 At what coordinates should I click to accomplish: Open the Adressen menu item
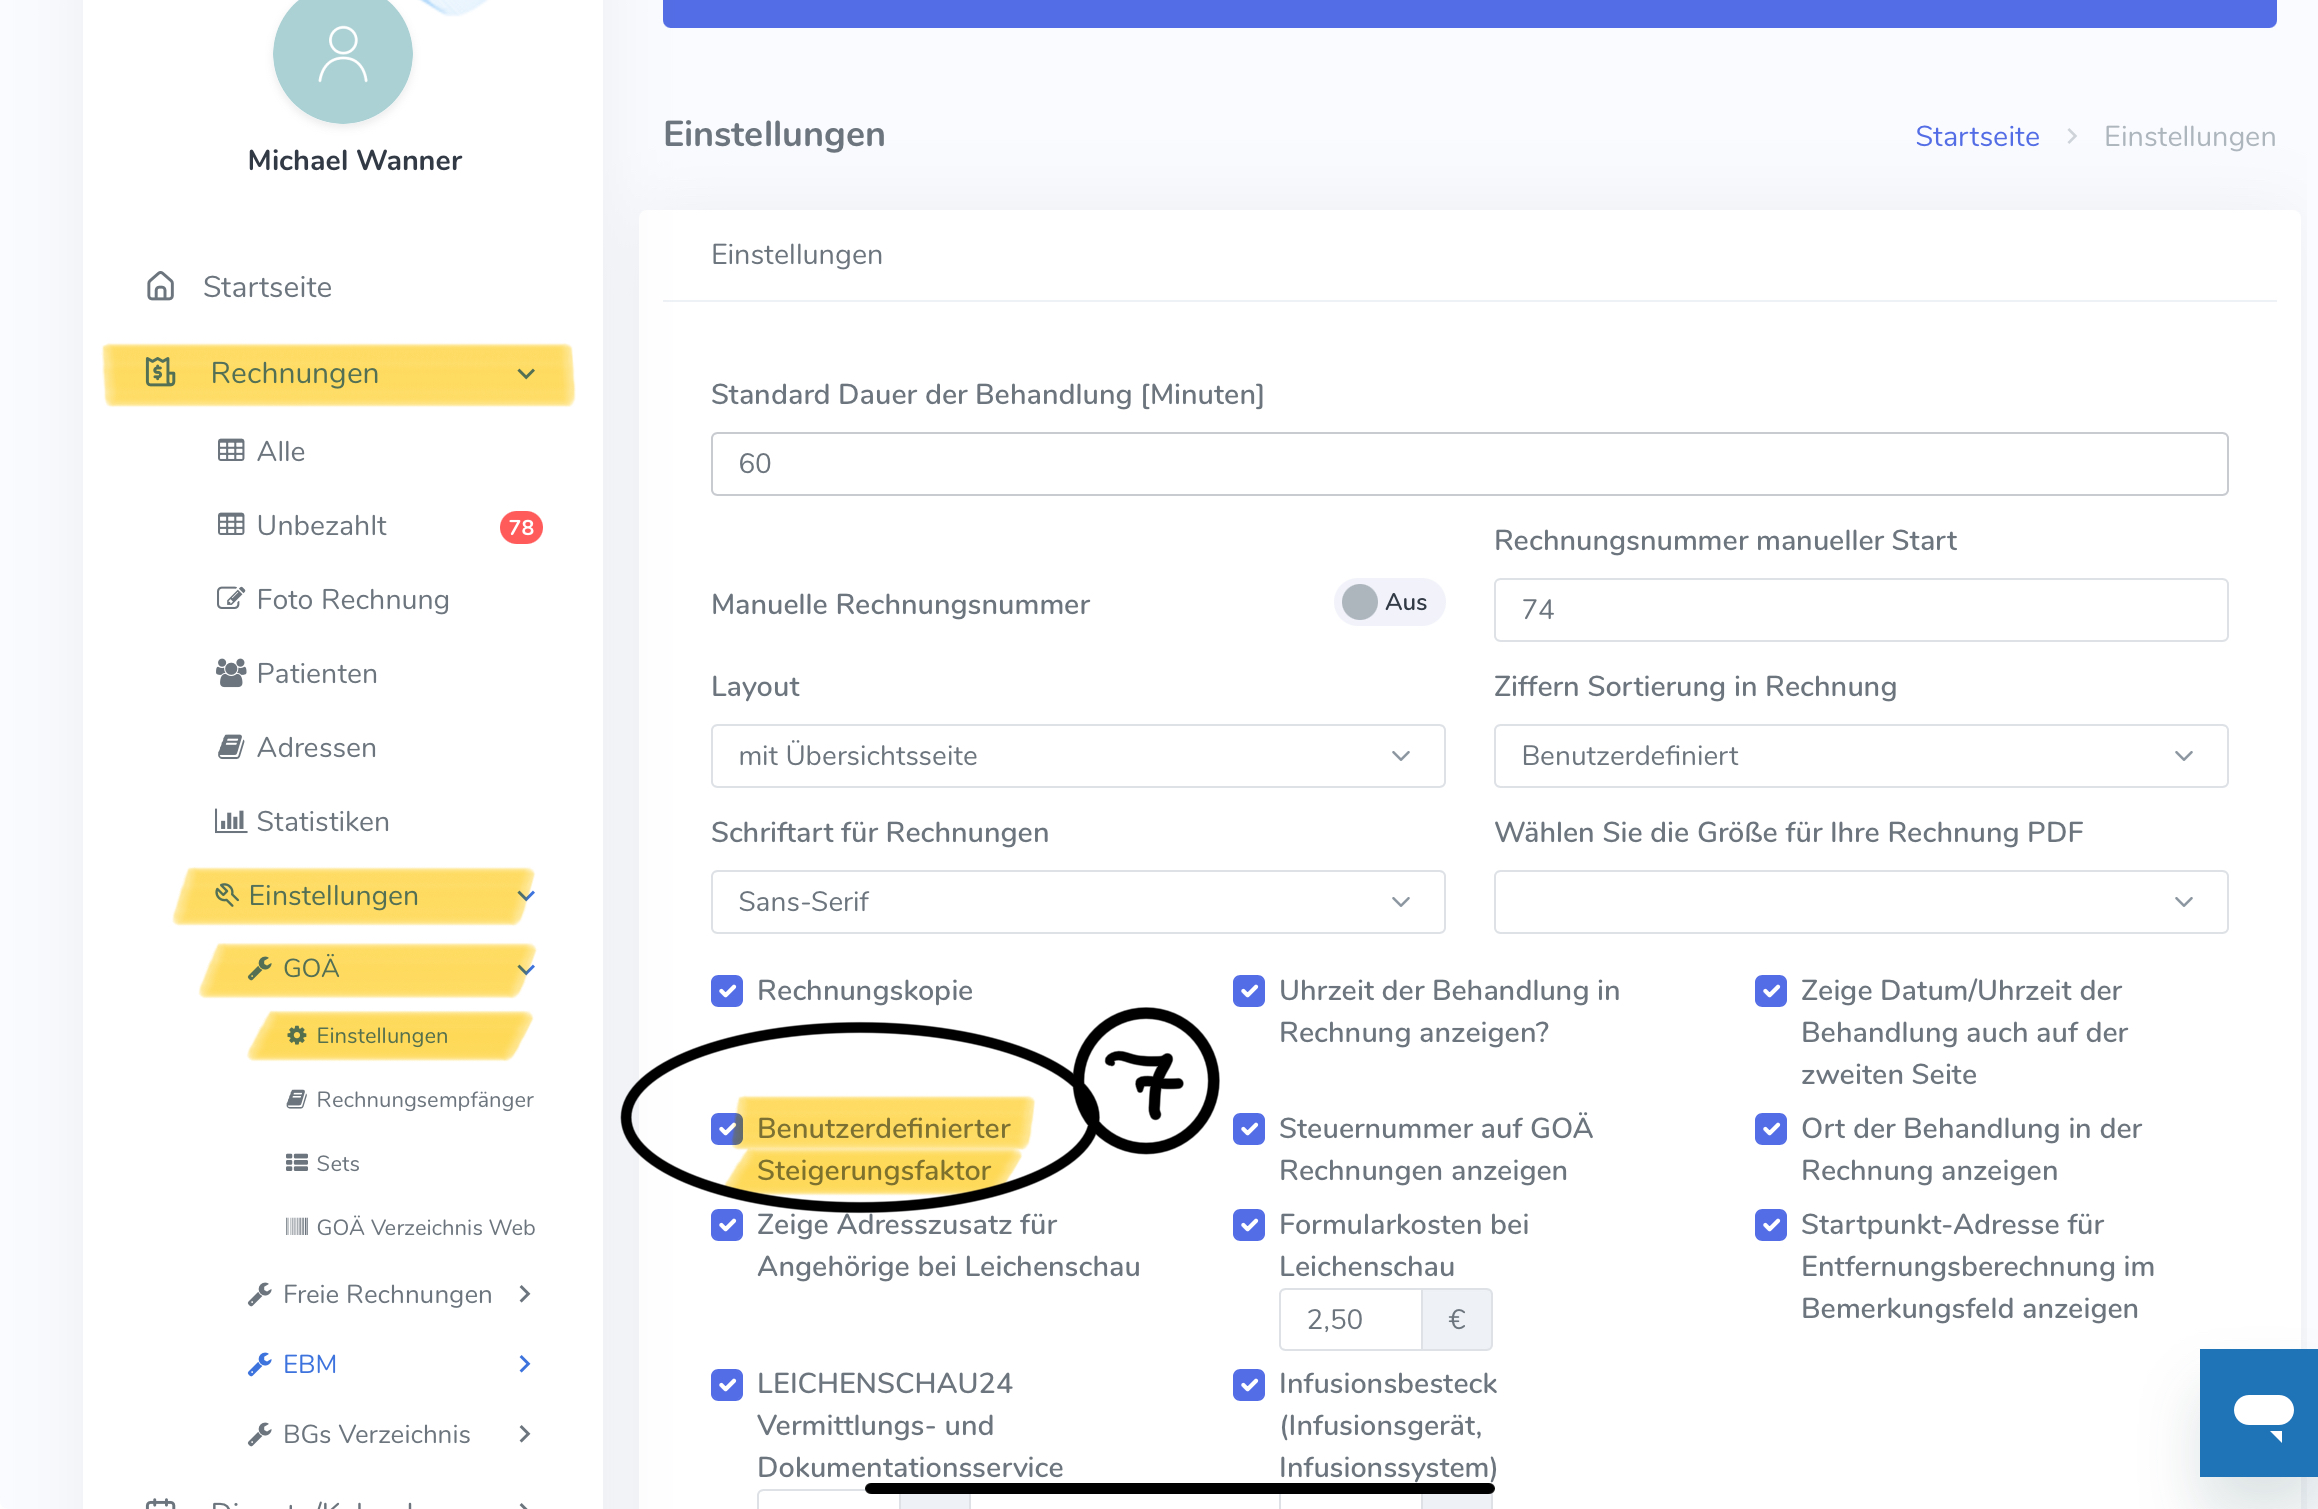point(316,747)
